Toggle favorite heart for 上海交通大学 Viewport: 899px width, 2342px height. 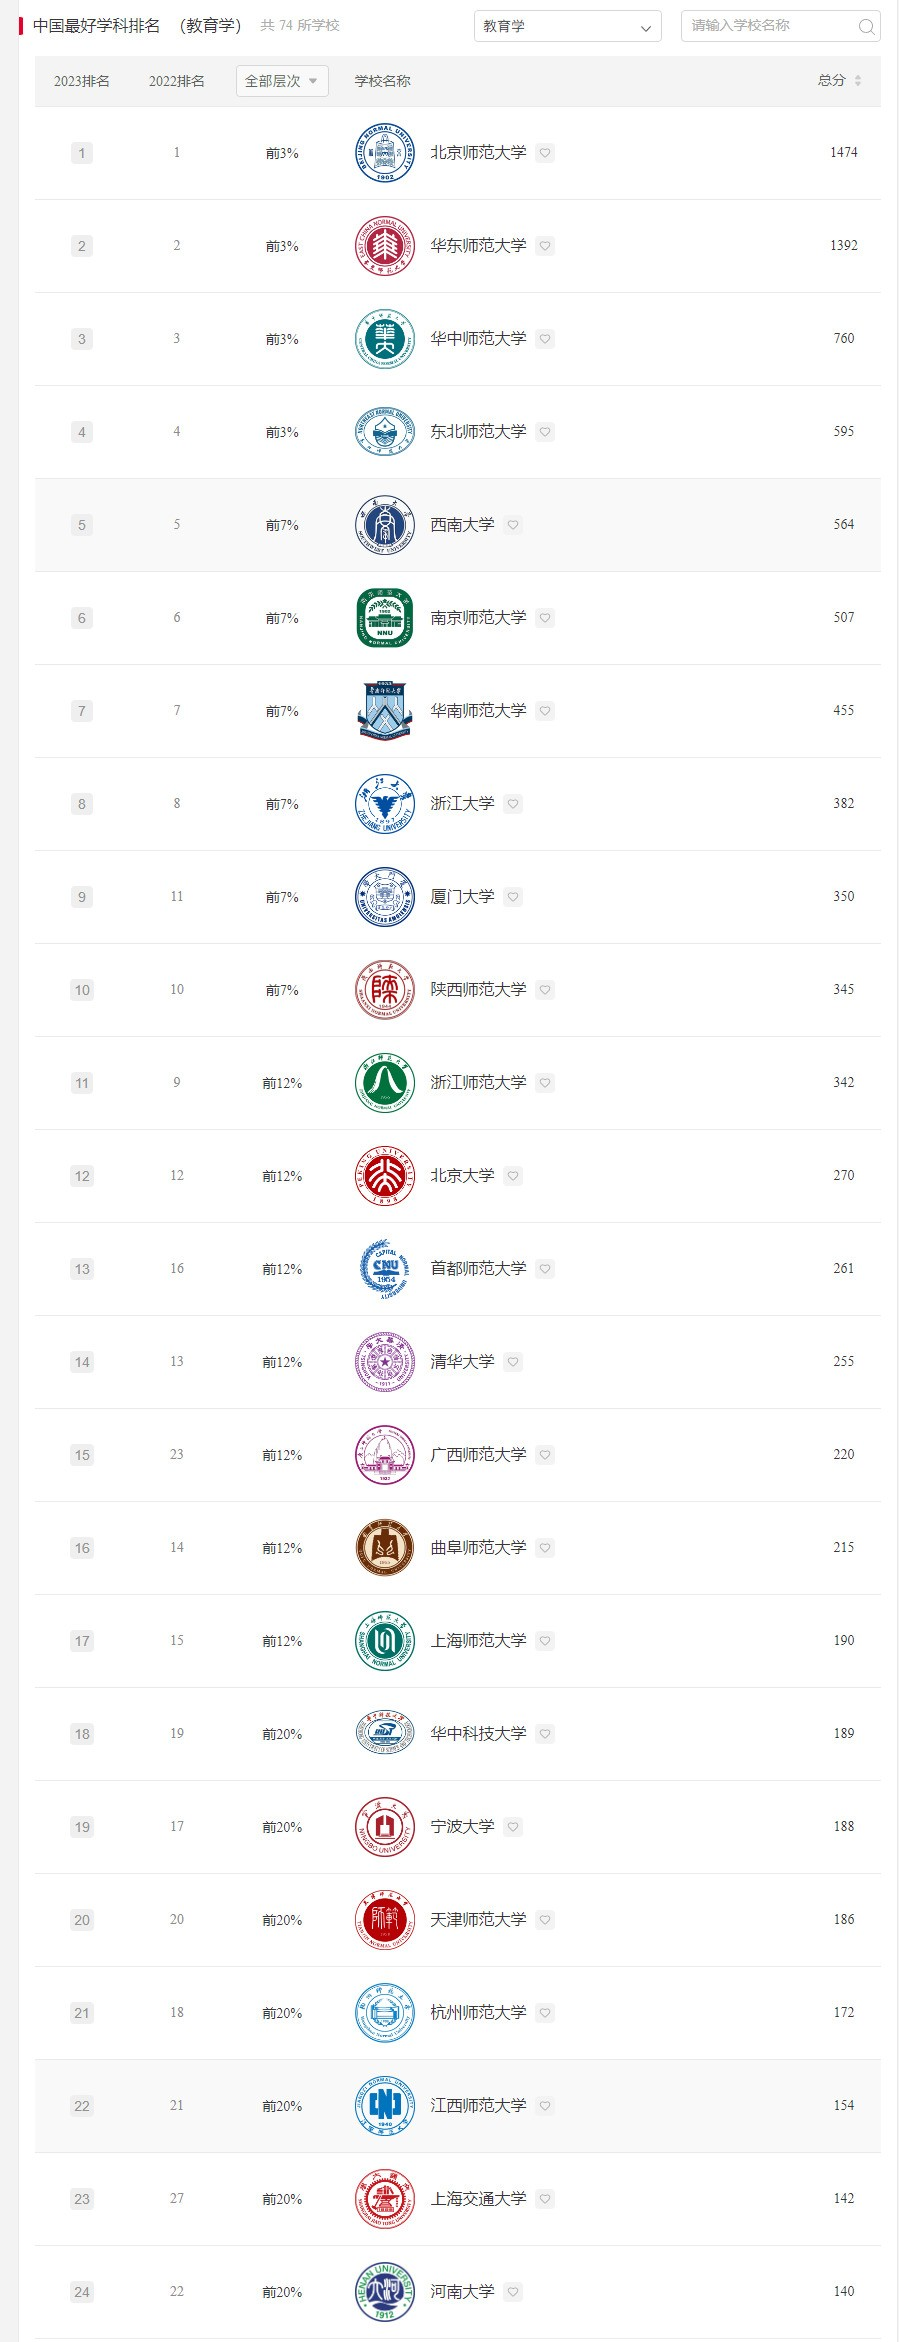coord(545,2199)
